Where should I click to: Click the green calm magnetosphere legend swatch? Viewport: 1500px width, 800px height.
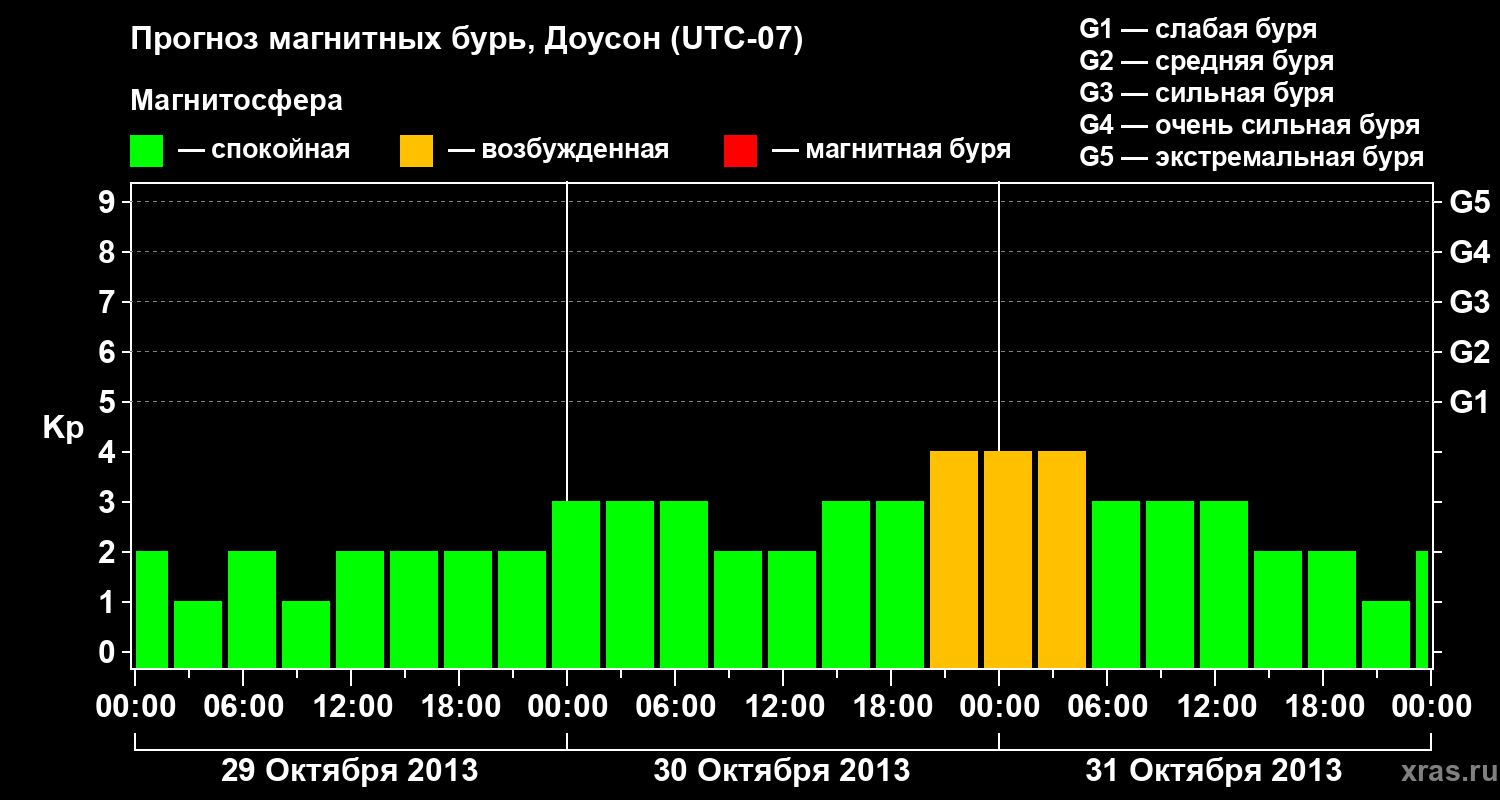point(147,151)
